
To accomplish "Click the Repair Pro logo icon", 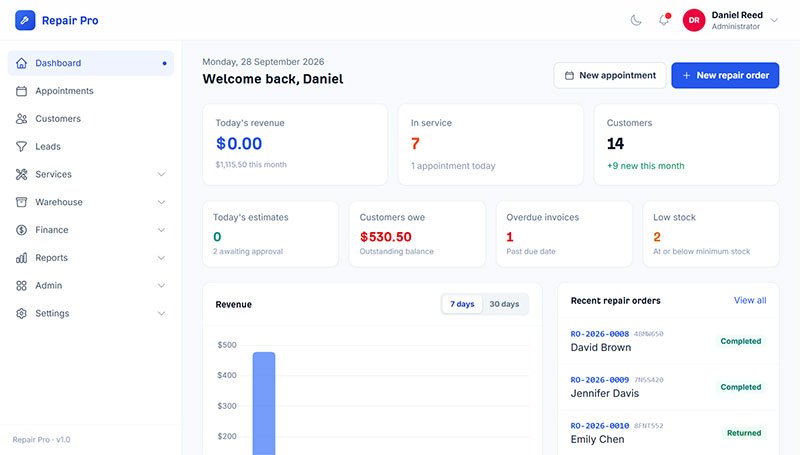I will [x=25, y=20].
